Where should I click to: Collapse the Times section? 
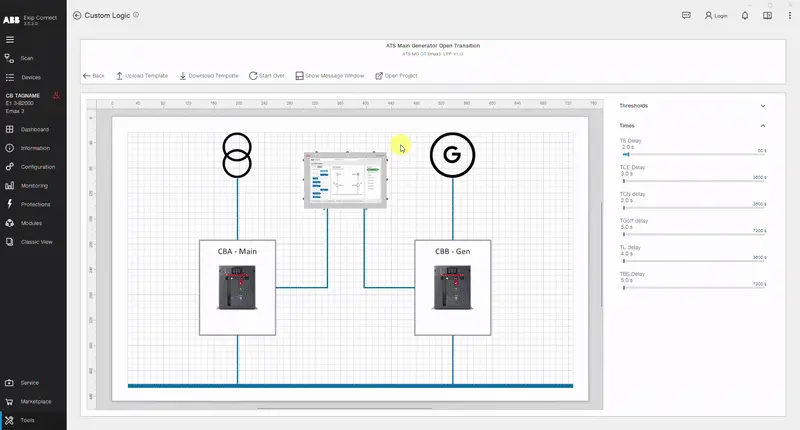pos(763,126)
